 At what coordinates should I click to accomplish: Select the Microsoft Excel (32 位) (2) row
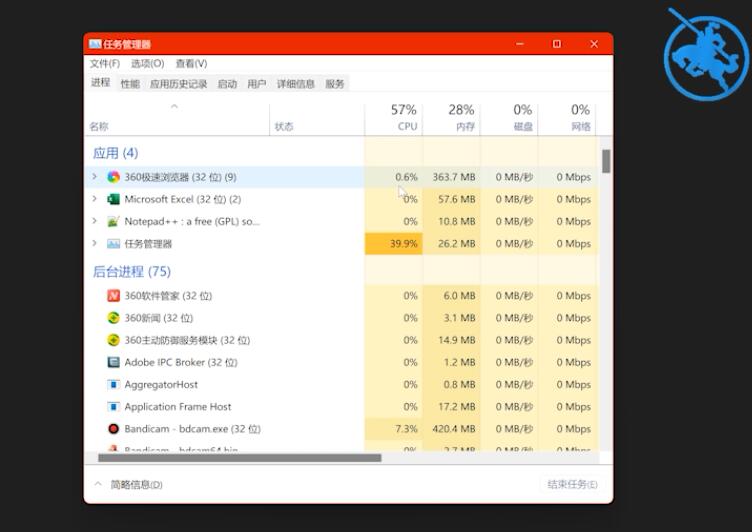coord(341,199)
